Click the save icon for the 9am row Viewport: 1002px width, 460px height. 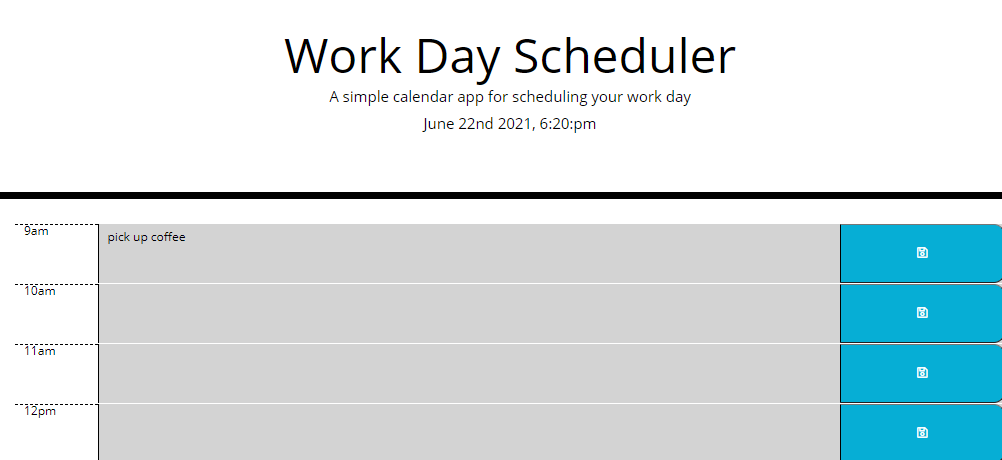[921, 253]
